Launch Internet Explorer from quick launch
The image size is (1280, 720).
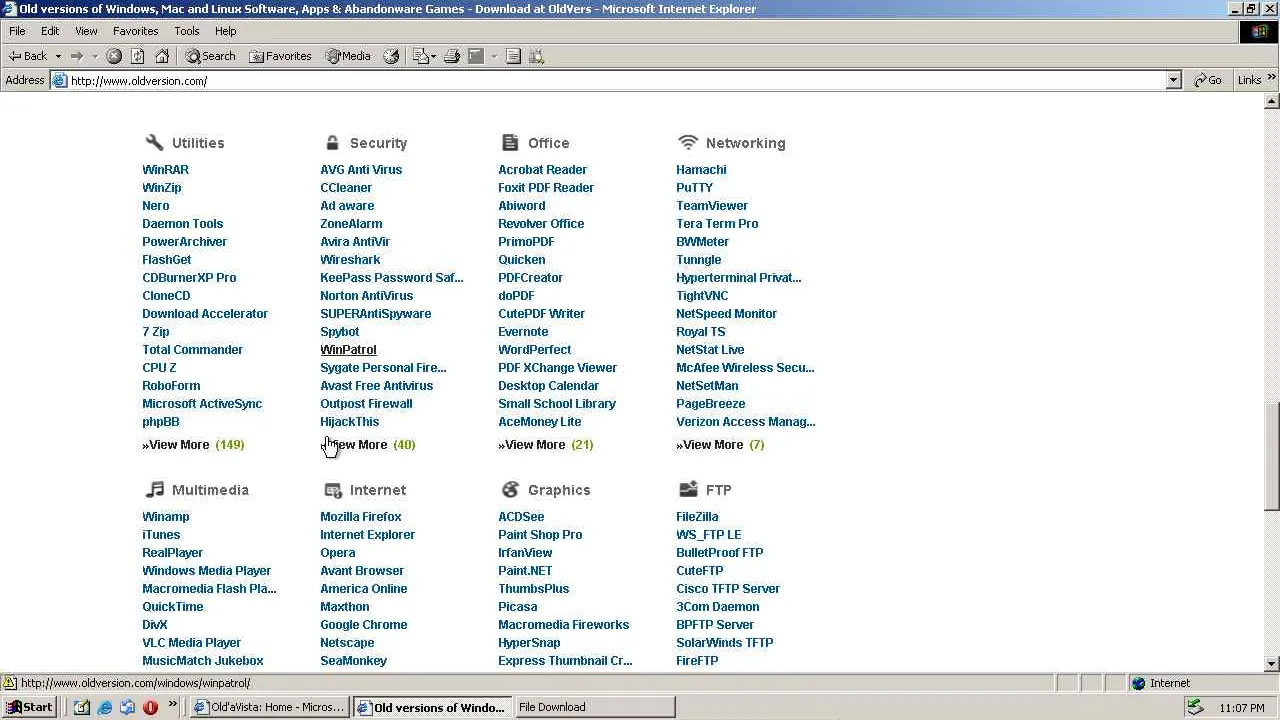click(x=105, y=707)
